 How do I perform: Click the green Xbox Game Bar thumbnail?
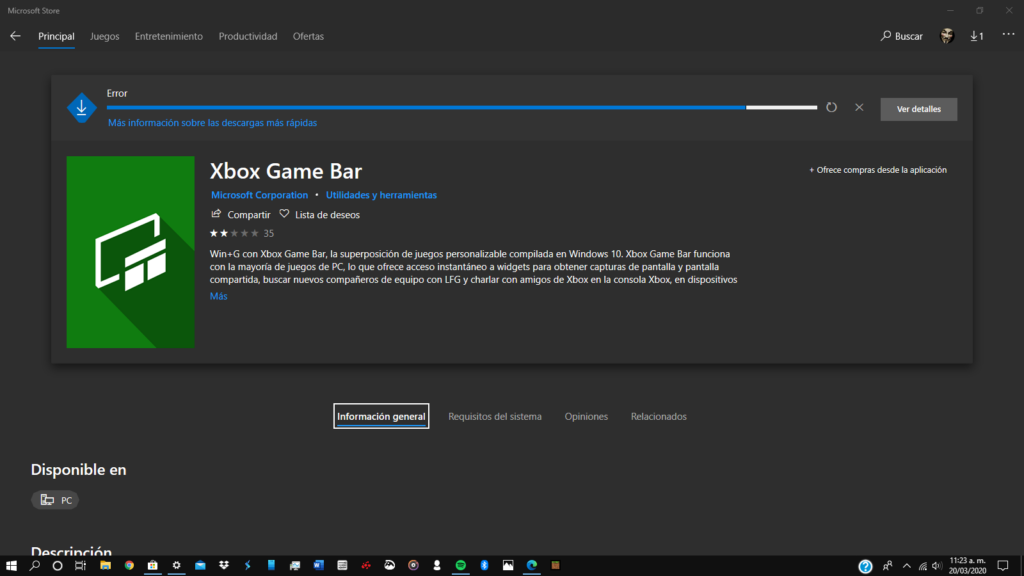pos(130,252)
